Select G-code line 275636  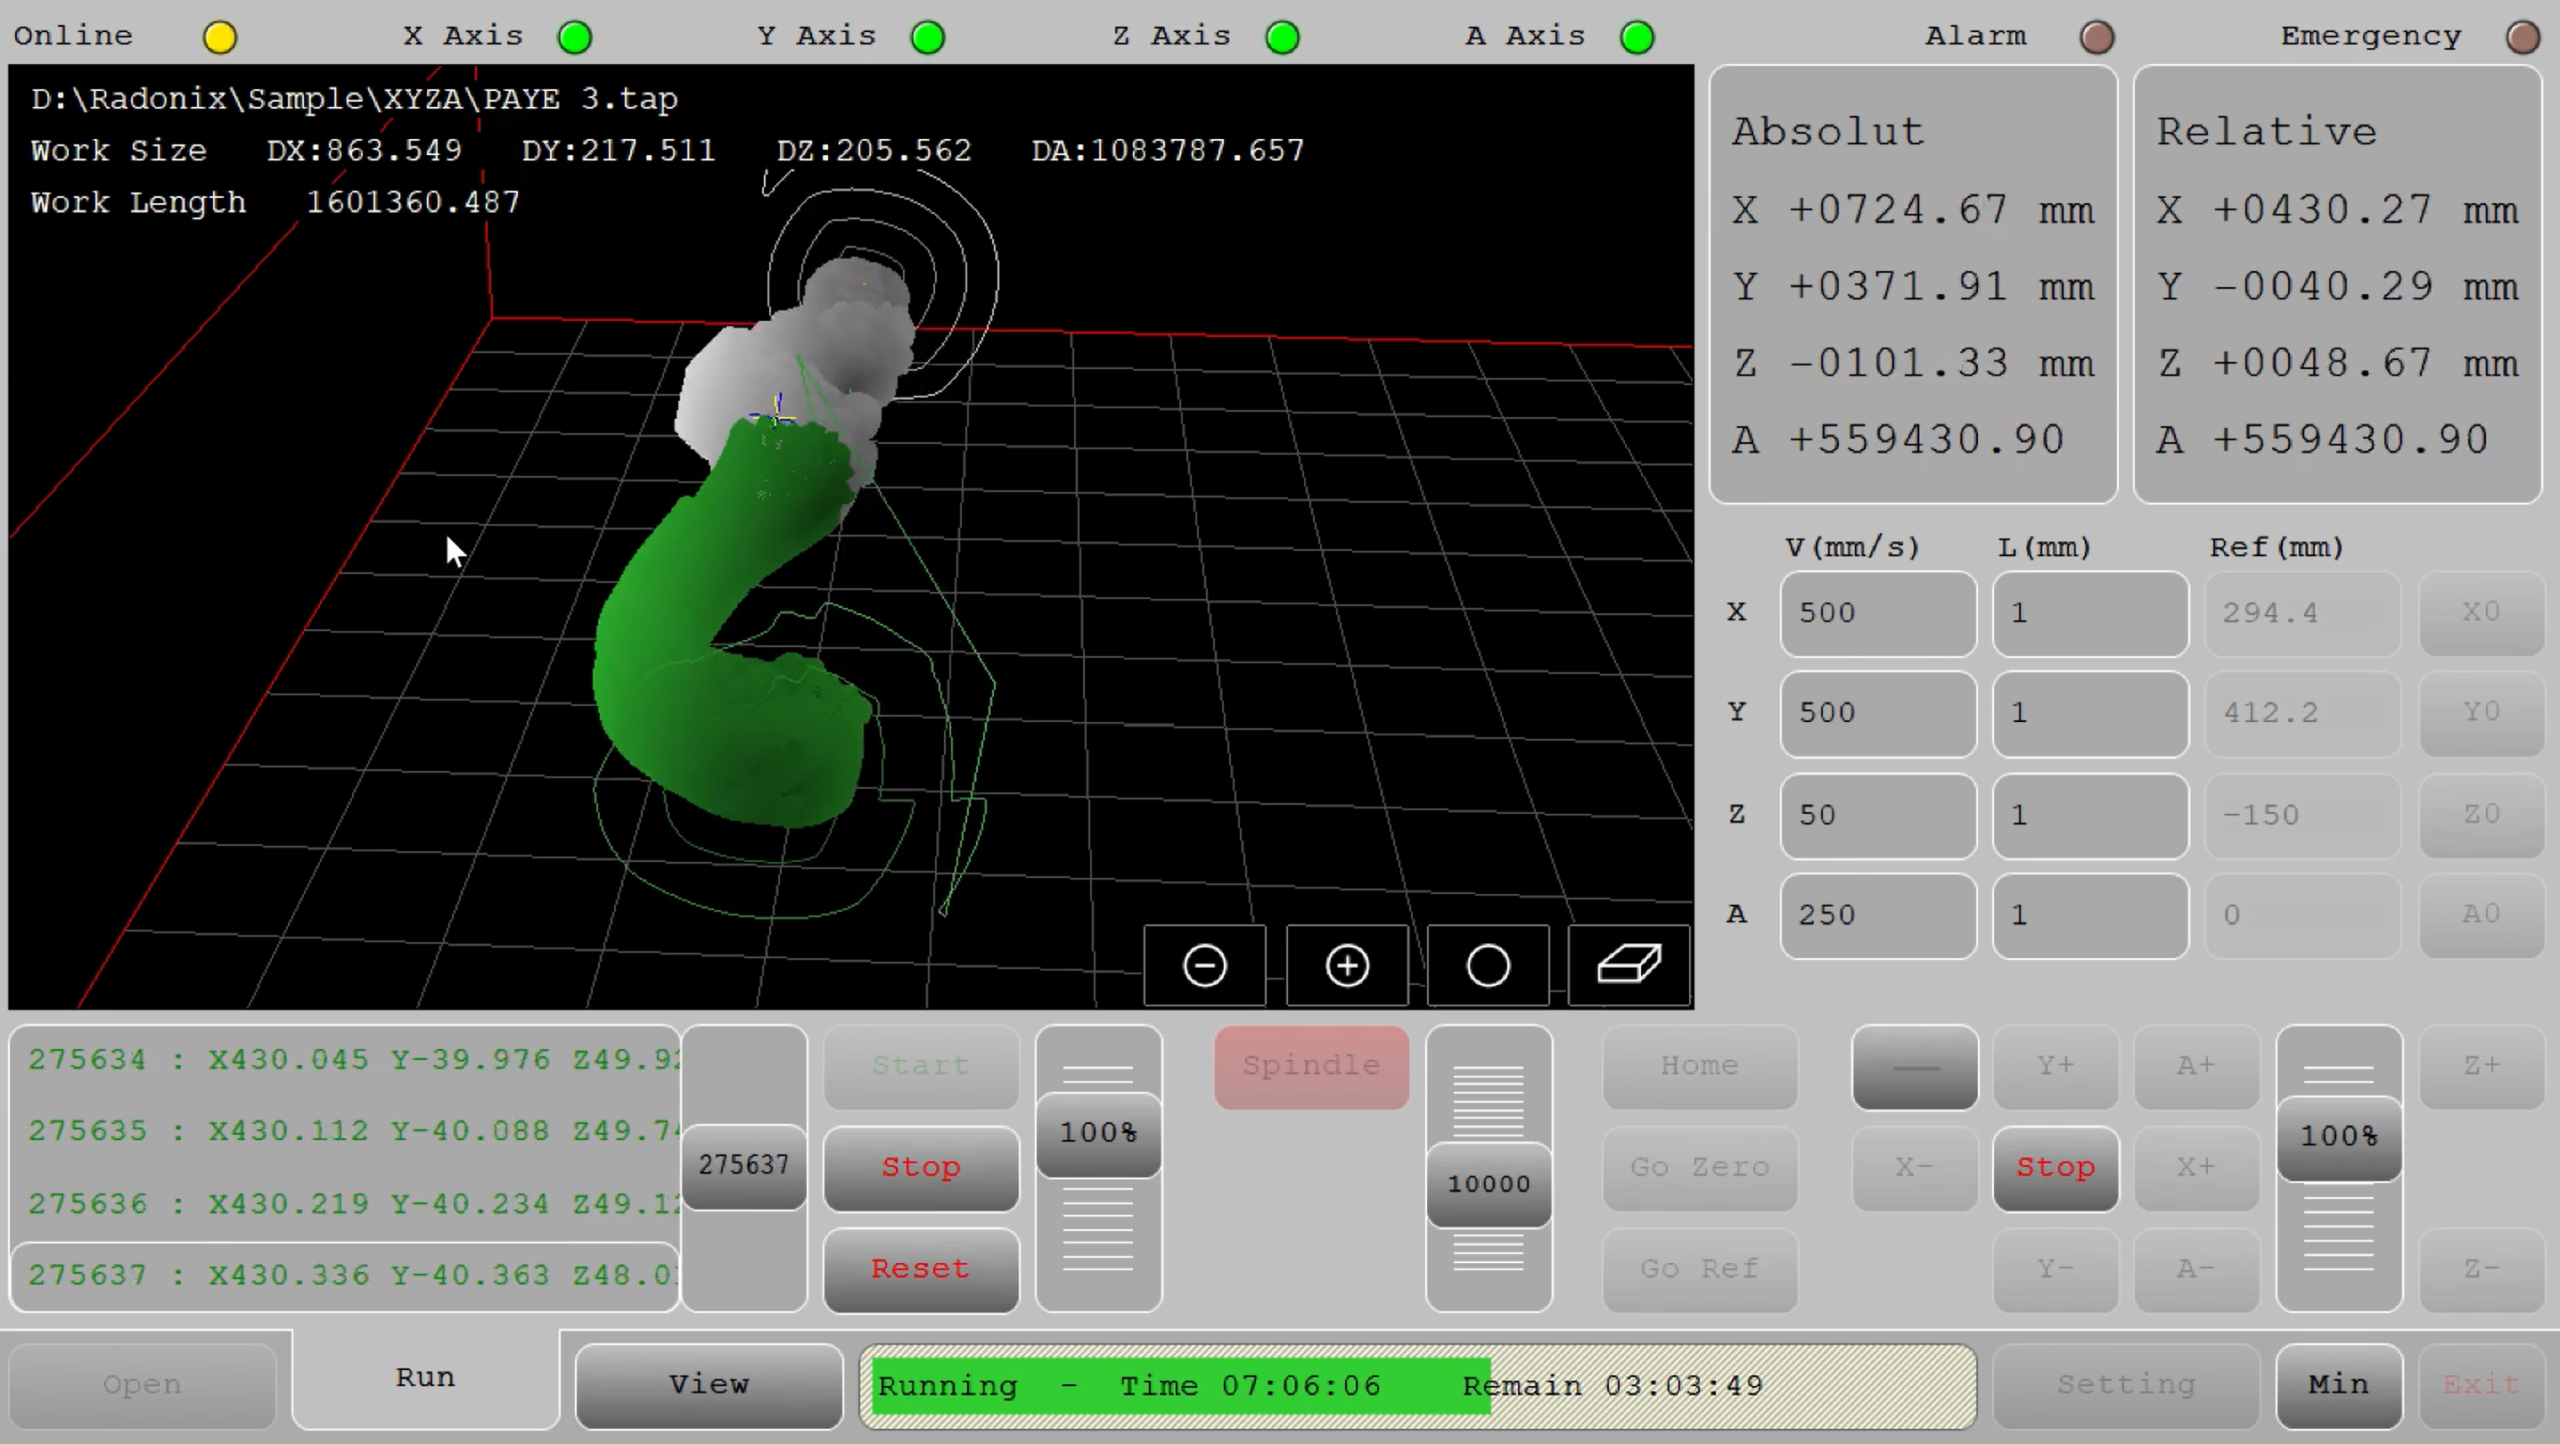tap(346, 1204)
